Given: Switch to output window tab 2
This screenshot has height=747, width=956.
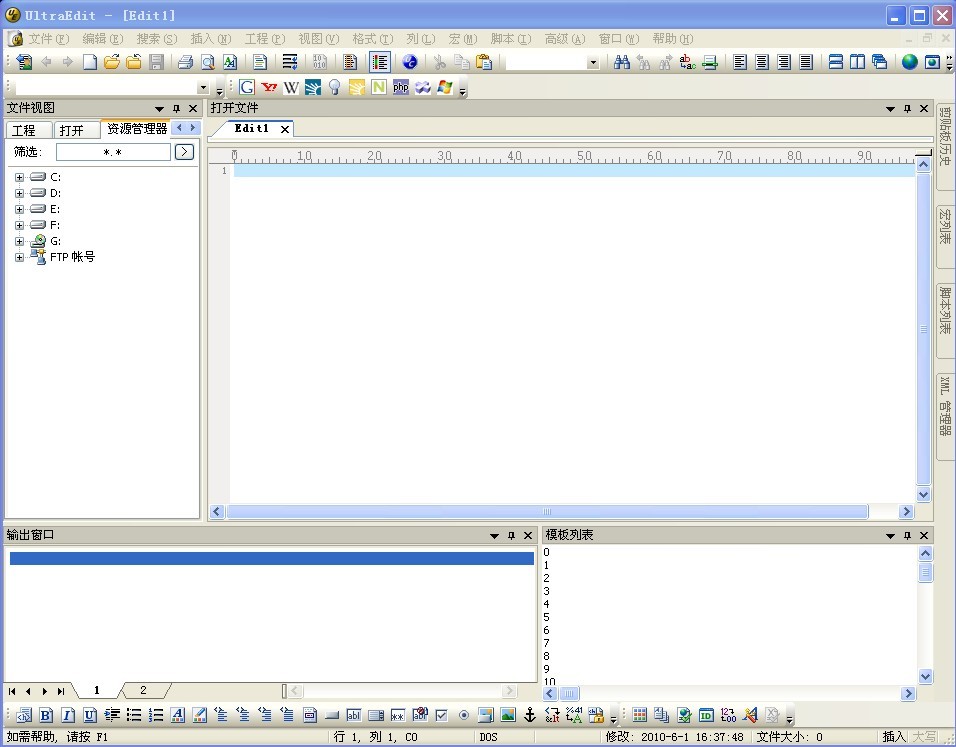Looking at the screenshot, I should click(143, 690).
